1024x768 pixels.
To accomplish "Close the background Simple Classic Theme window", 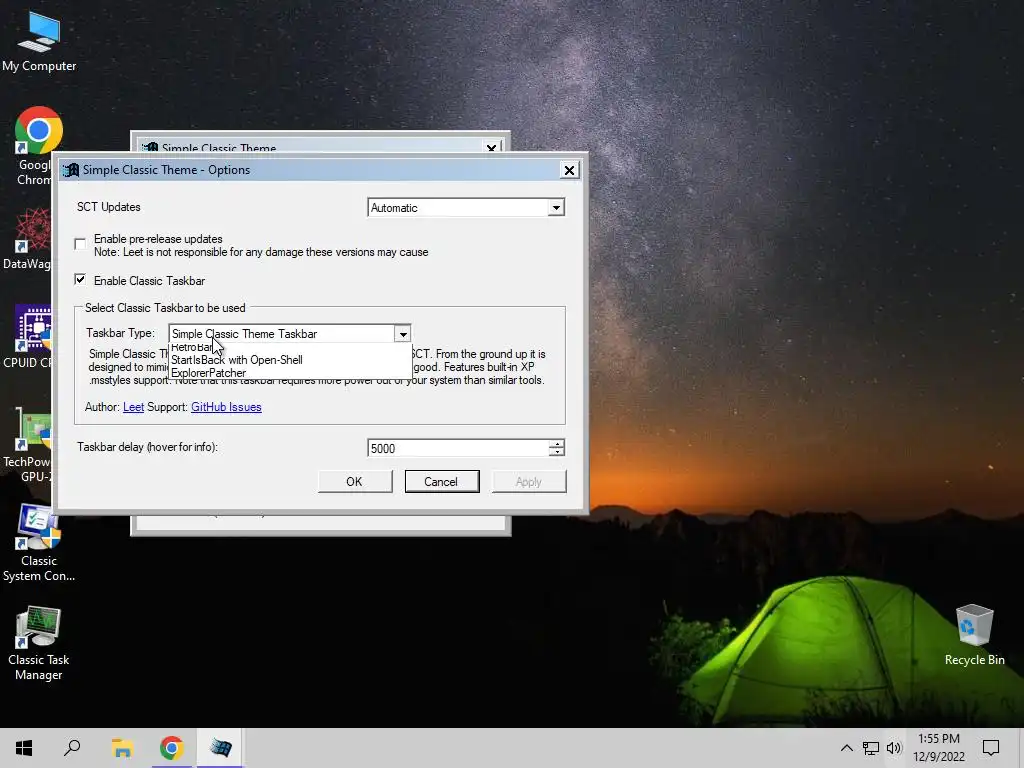I will (492, 148).
